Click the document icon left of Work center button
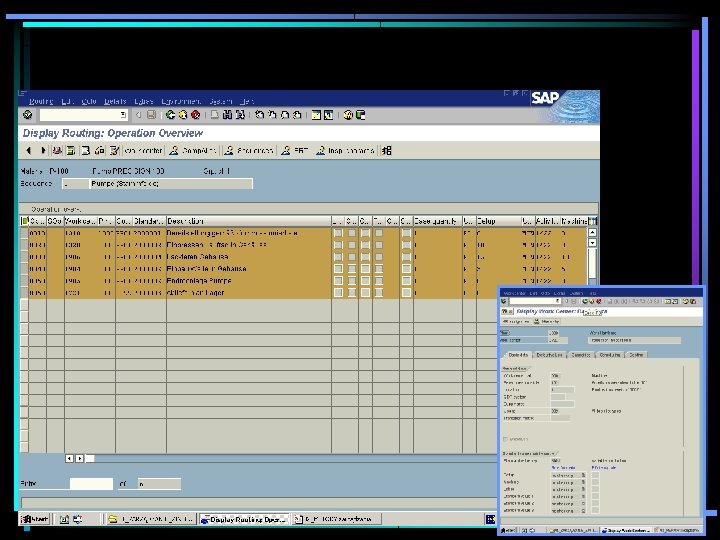The image size is (720, 540). pos(114,150)
